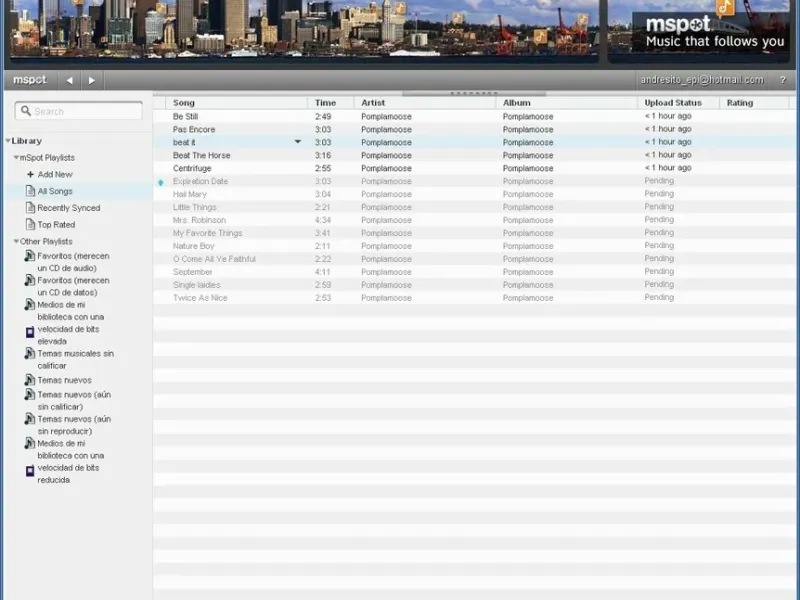Open the All Songs playlist
The image size is (800, 600).
click(x=55, y=191)
